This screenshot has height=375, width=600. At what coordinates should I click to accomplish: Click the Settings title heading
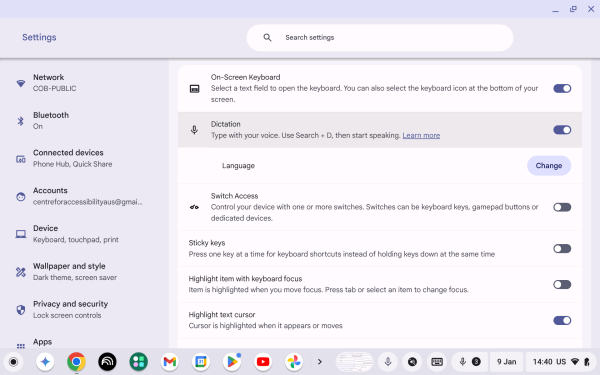tap(39, 37)
